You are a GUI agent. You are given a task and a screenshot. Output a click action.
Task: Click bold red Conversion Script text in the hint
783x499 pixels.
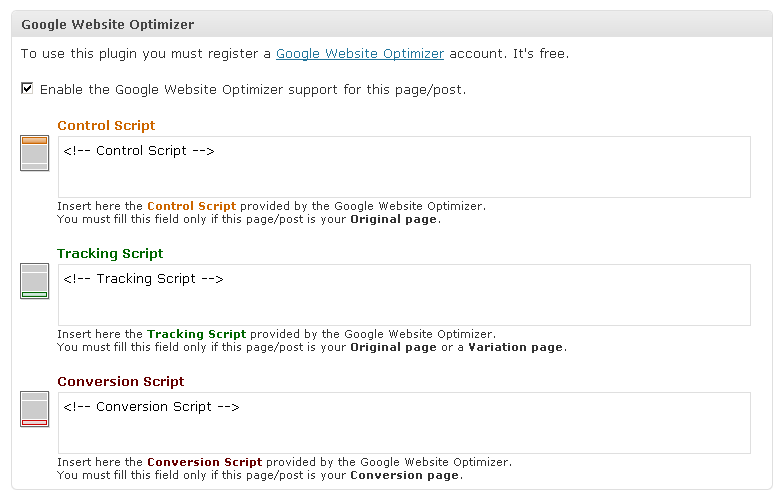(204, 462)
